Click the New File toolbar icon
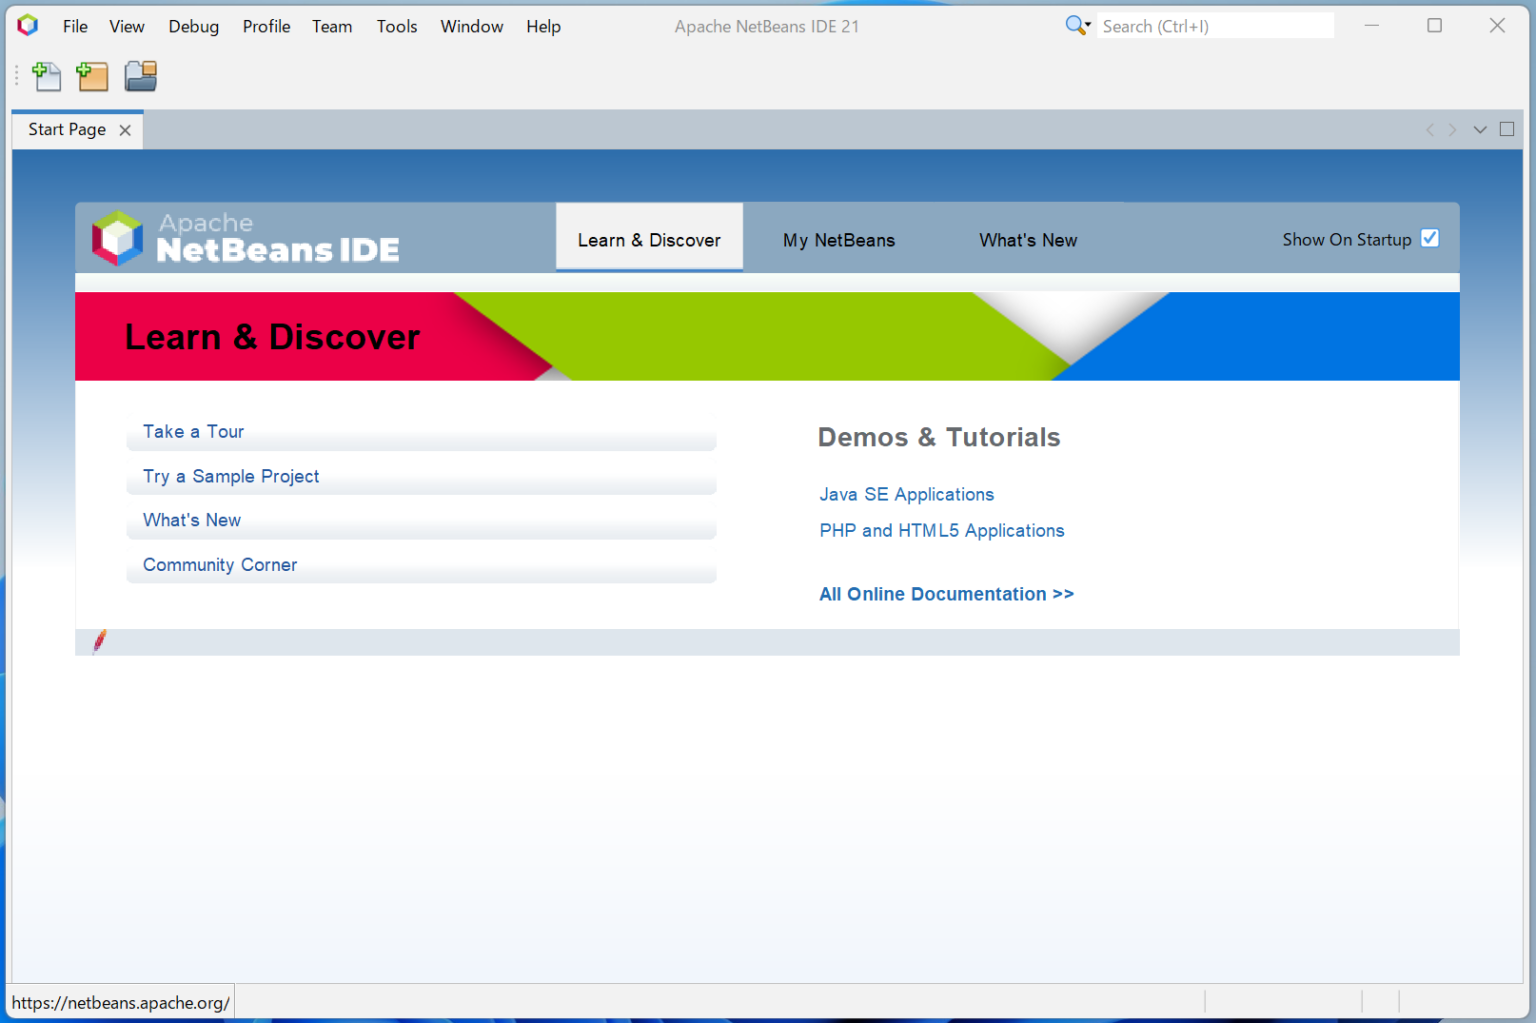The height and width of the screenshot is (1023, 1536). (47, 76)
